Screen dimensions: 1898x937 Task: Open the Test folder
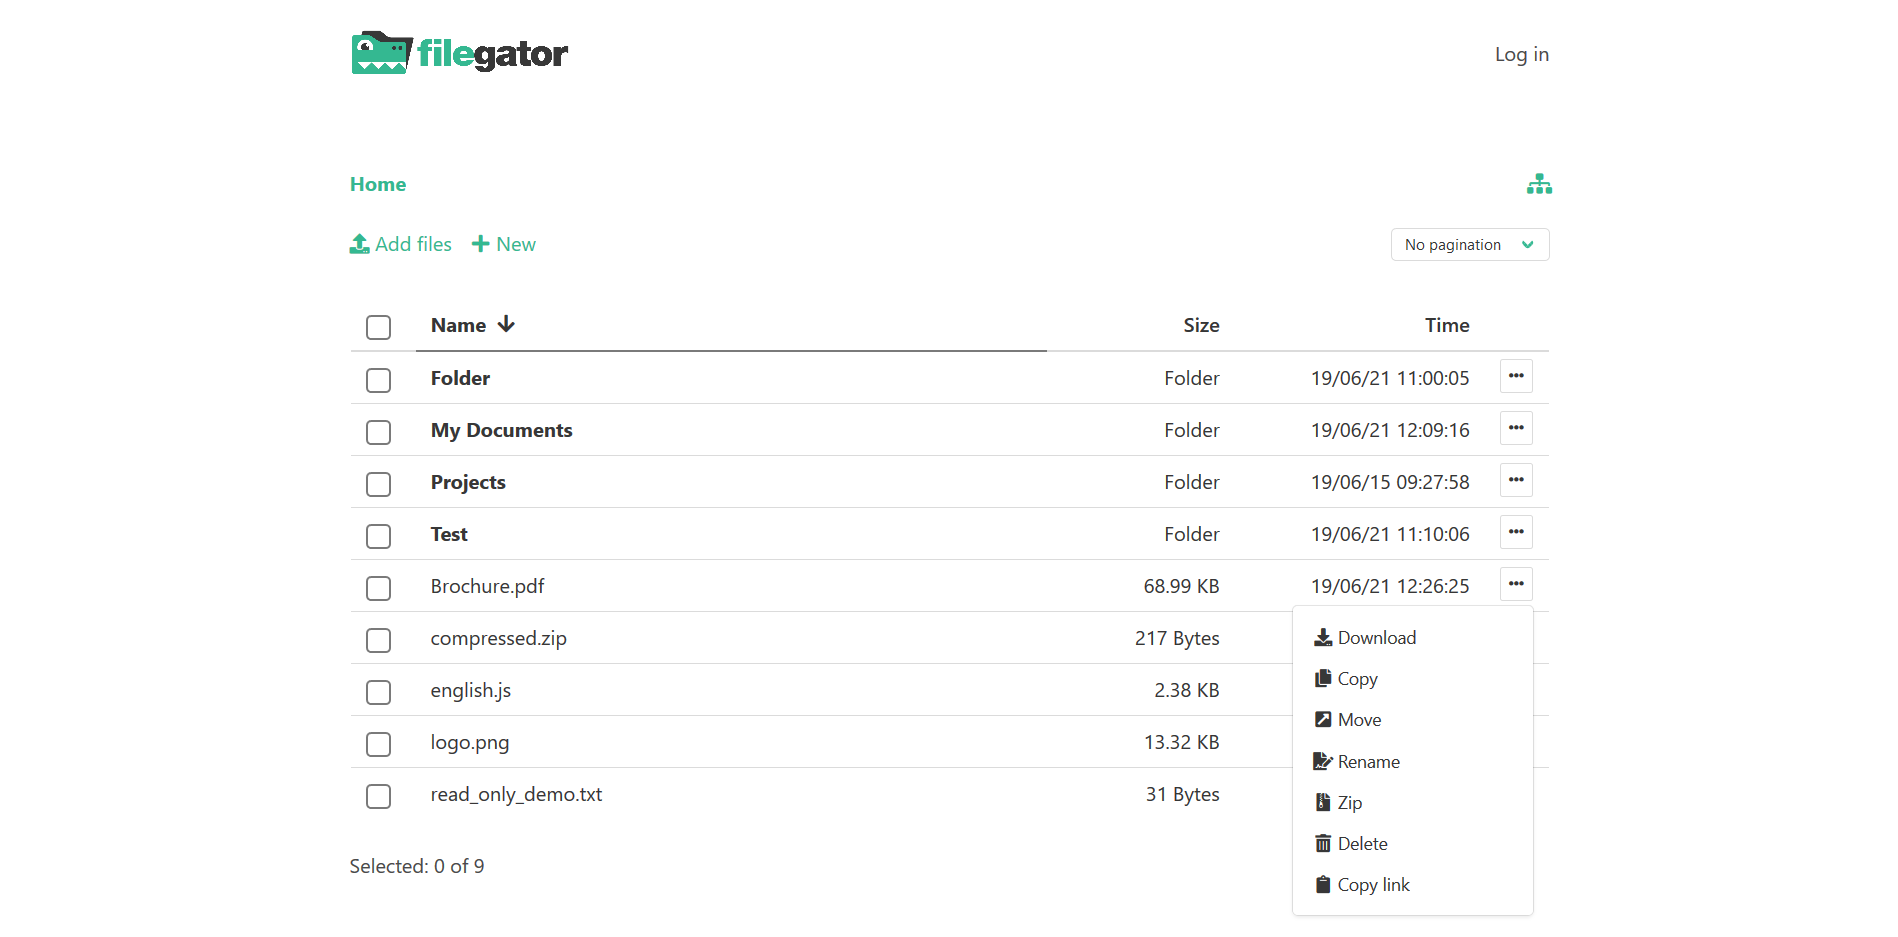(x=449, y=535)
